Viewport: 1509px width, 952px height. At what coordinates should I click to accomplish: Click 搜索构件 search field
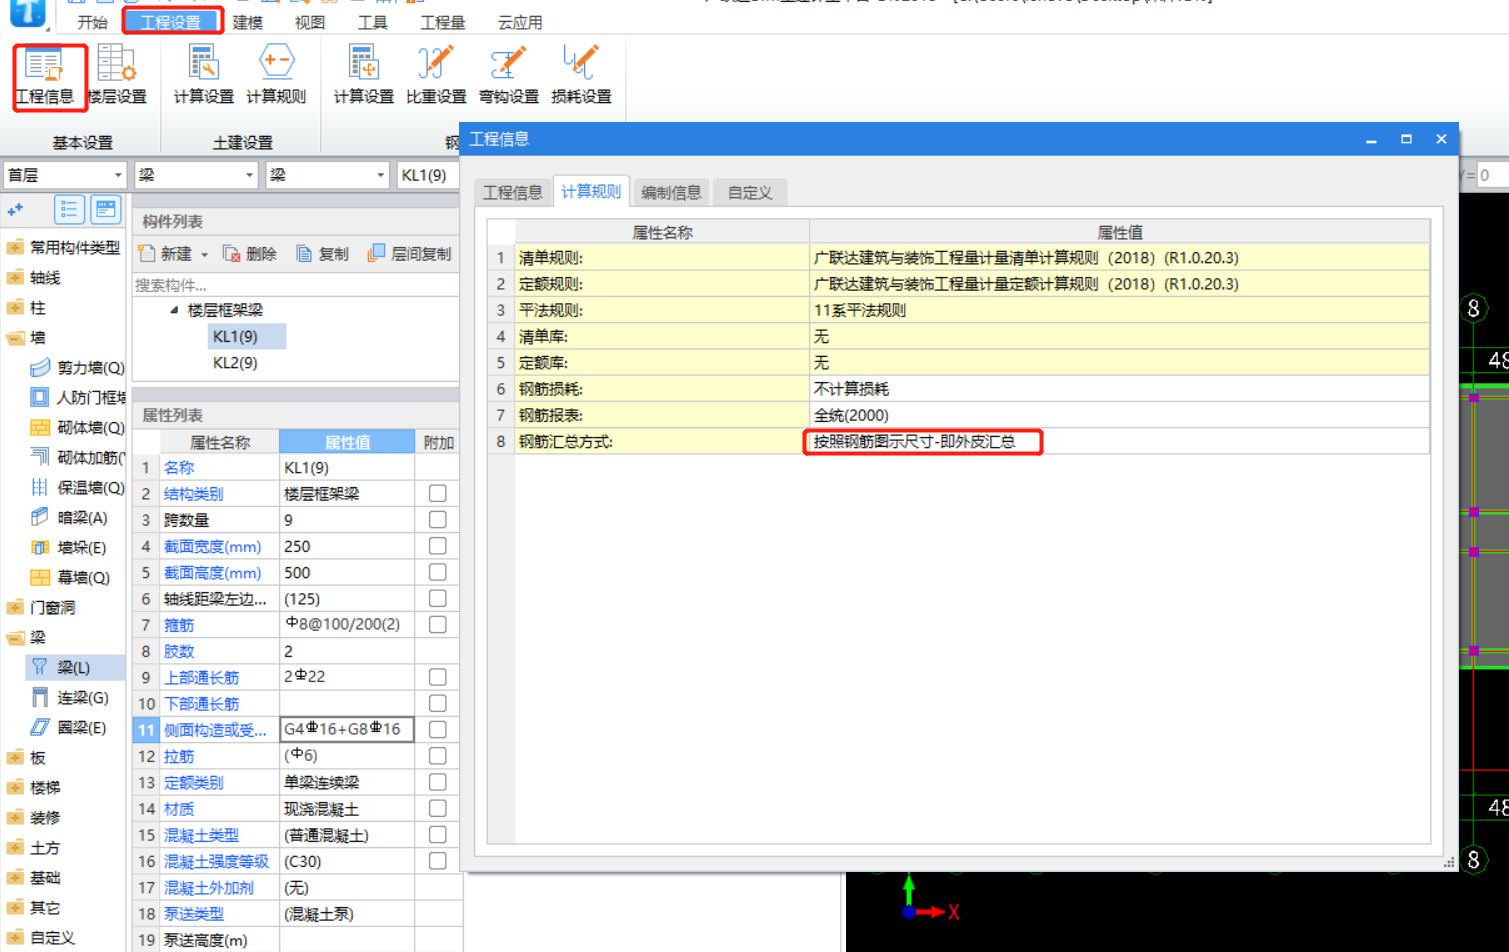pyautogui.click(x=296, y=285)
